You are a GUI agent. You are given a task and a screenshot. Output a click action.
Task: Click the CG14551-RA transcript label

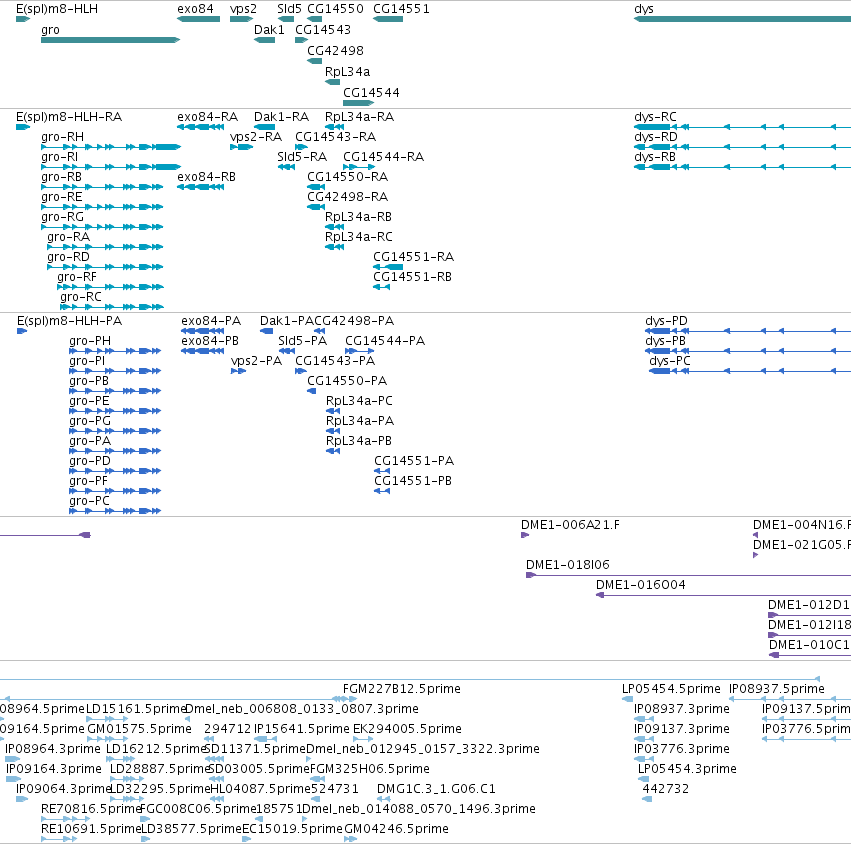[413, 257]
